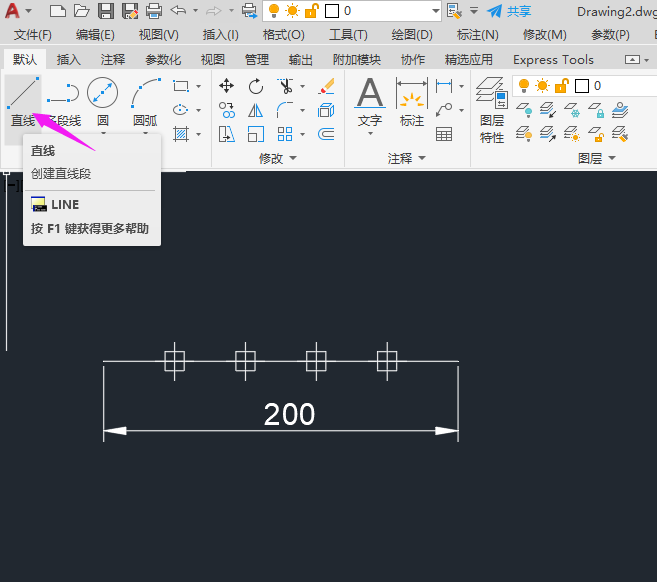Click the Unisolate layers icon
The width and height of the screenshot is (657, 582).
(x=548, y=135)
